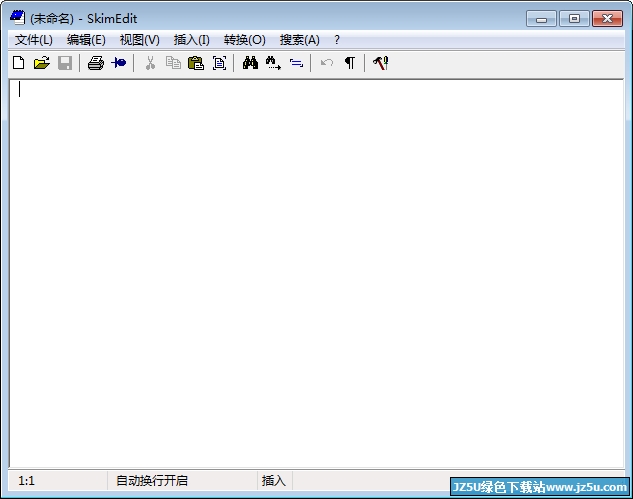Maximize the SkimEdit window
This screenshot has width=633, height=499.
tap(574, 19)
